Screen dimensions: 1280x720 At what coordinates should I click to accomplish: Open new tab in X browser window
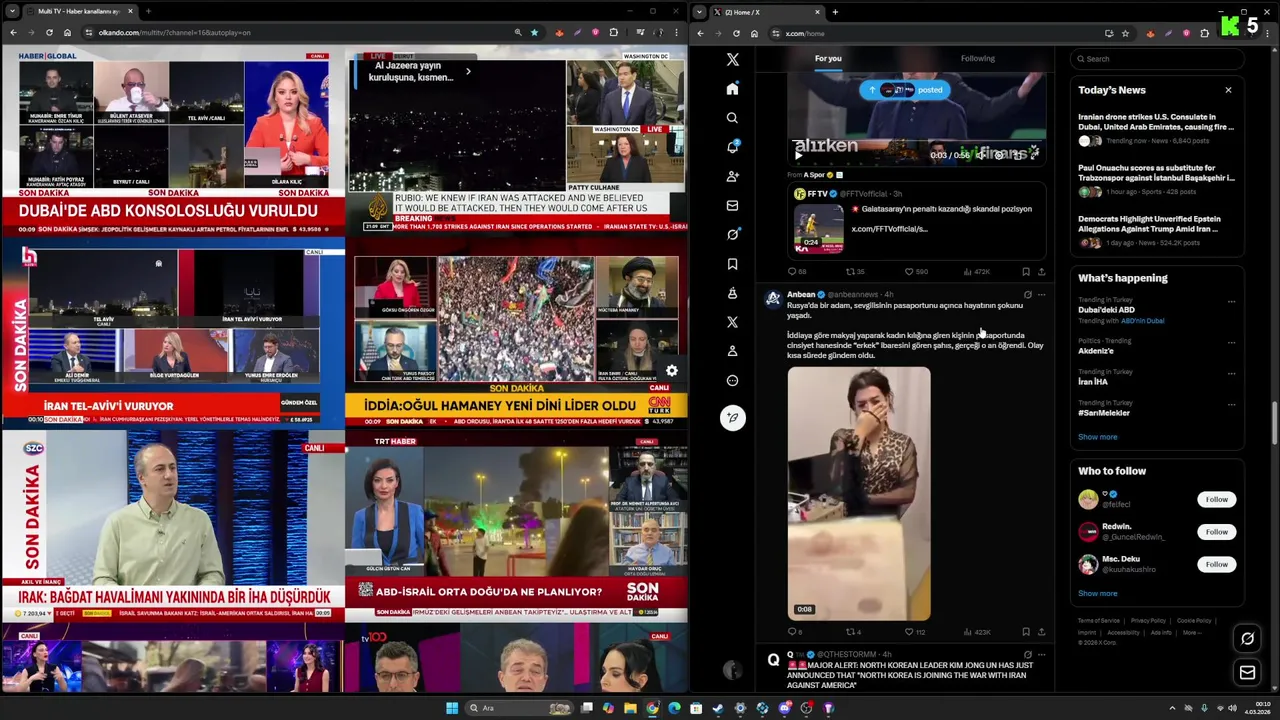click(835, 12)
